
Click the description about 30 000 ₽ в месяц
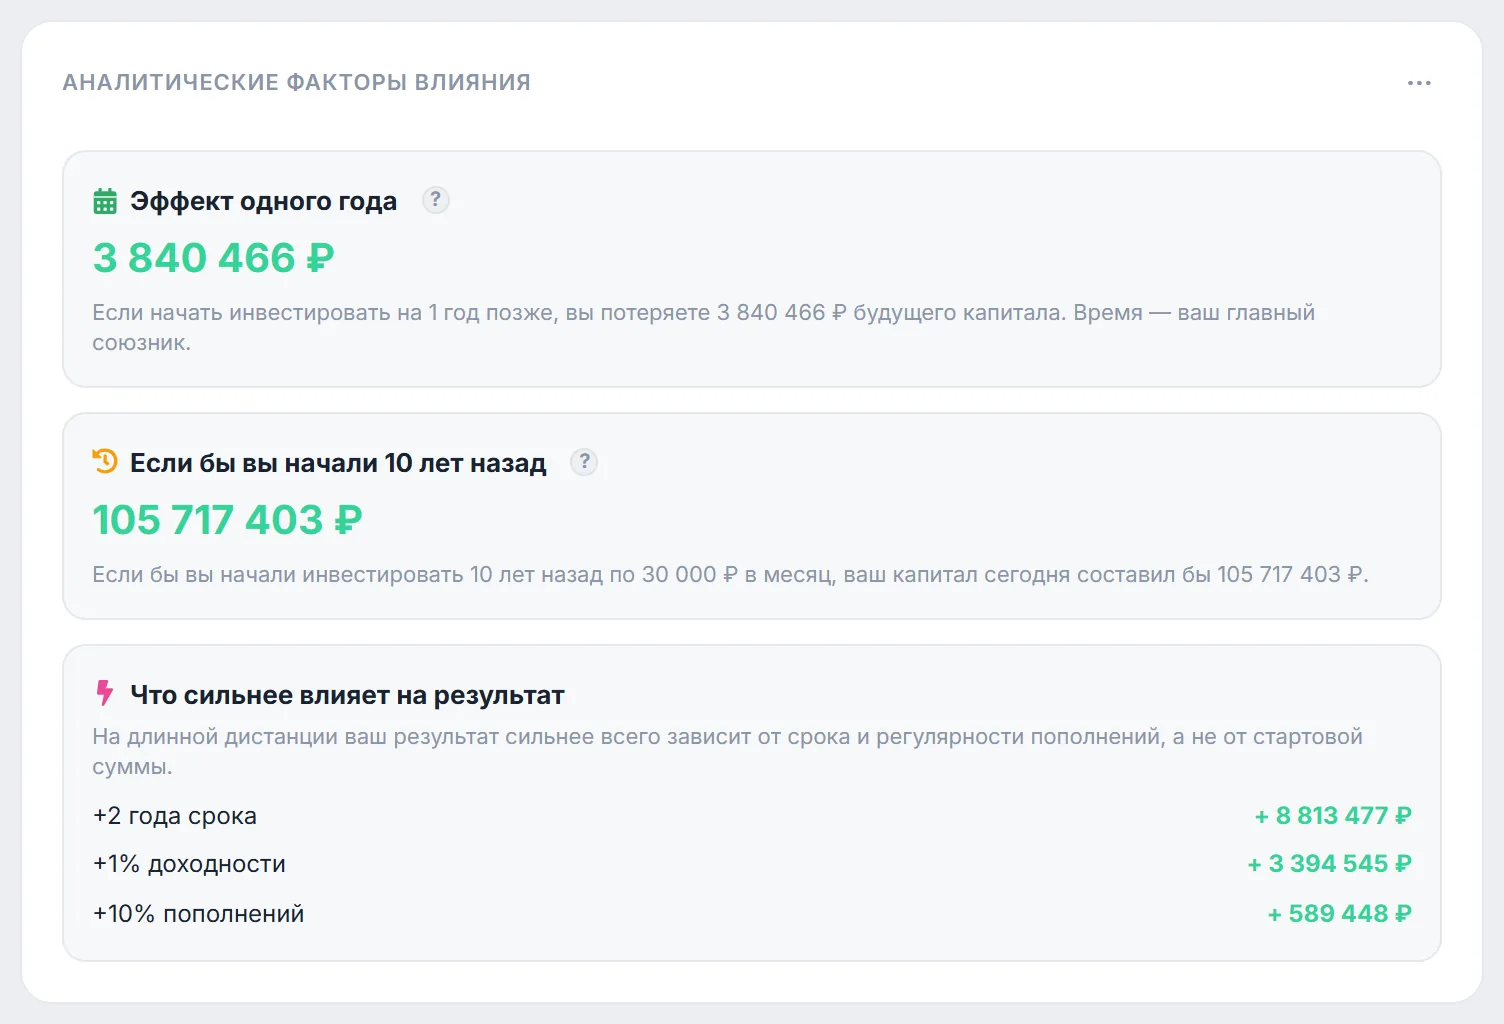coord(731,575)
